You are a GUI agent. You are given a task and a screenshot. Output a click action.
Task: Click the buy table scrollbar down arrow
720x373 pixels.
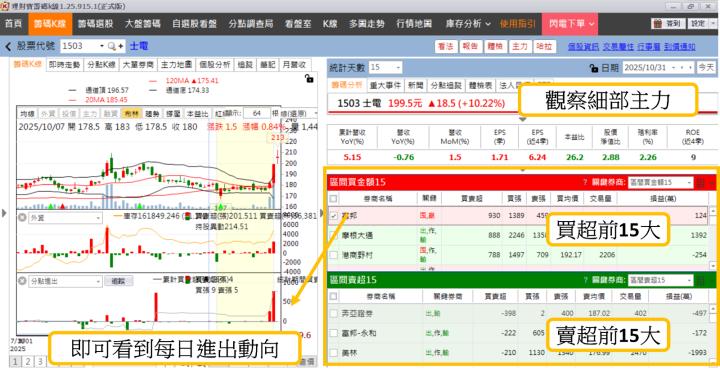coord(713,266)
